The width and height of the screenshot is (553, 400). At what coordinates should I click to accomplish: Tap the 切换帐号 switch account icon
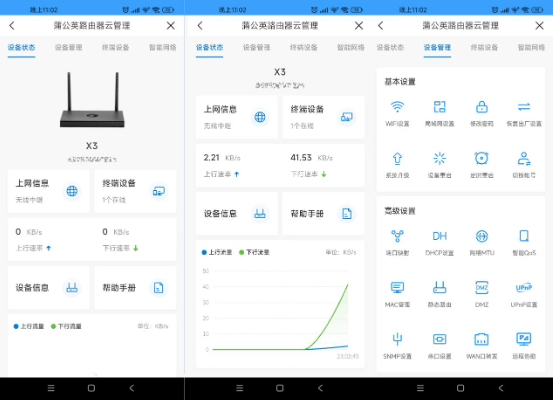(x=524, y=158)
